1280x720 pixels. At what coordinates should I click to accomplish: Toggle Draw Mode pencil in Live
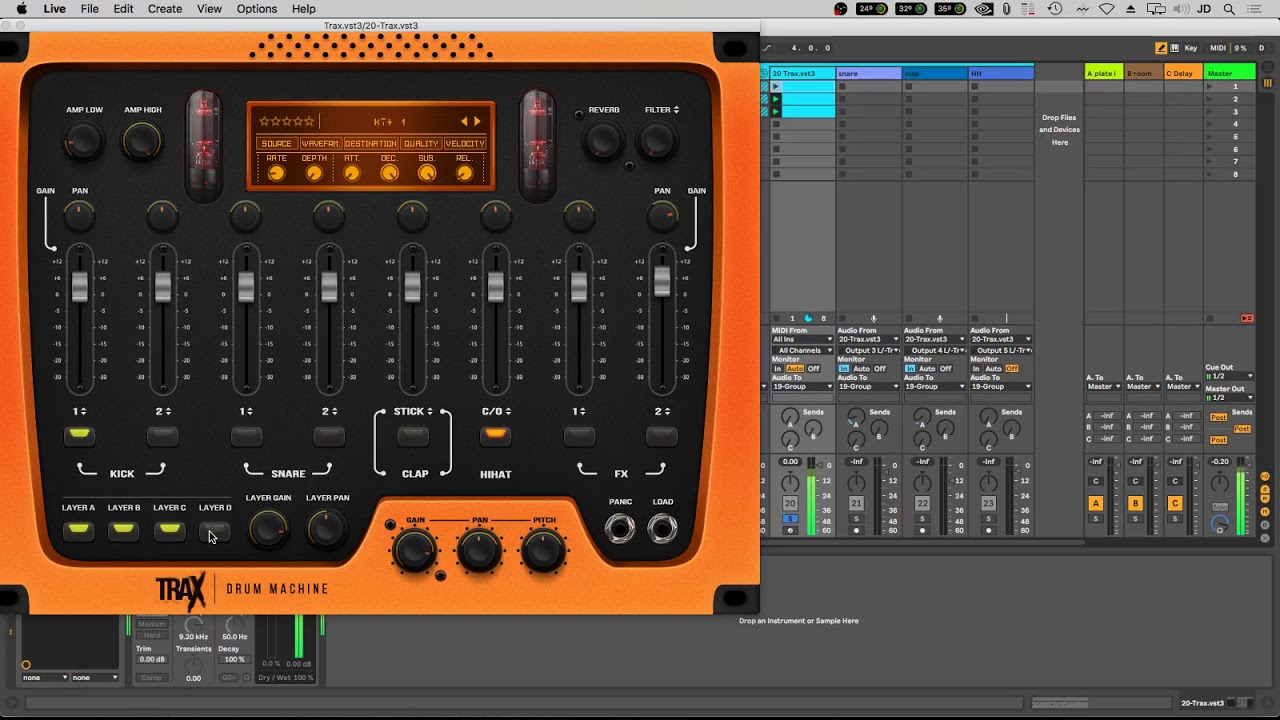1161,48
